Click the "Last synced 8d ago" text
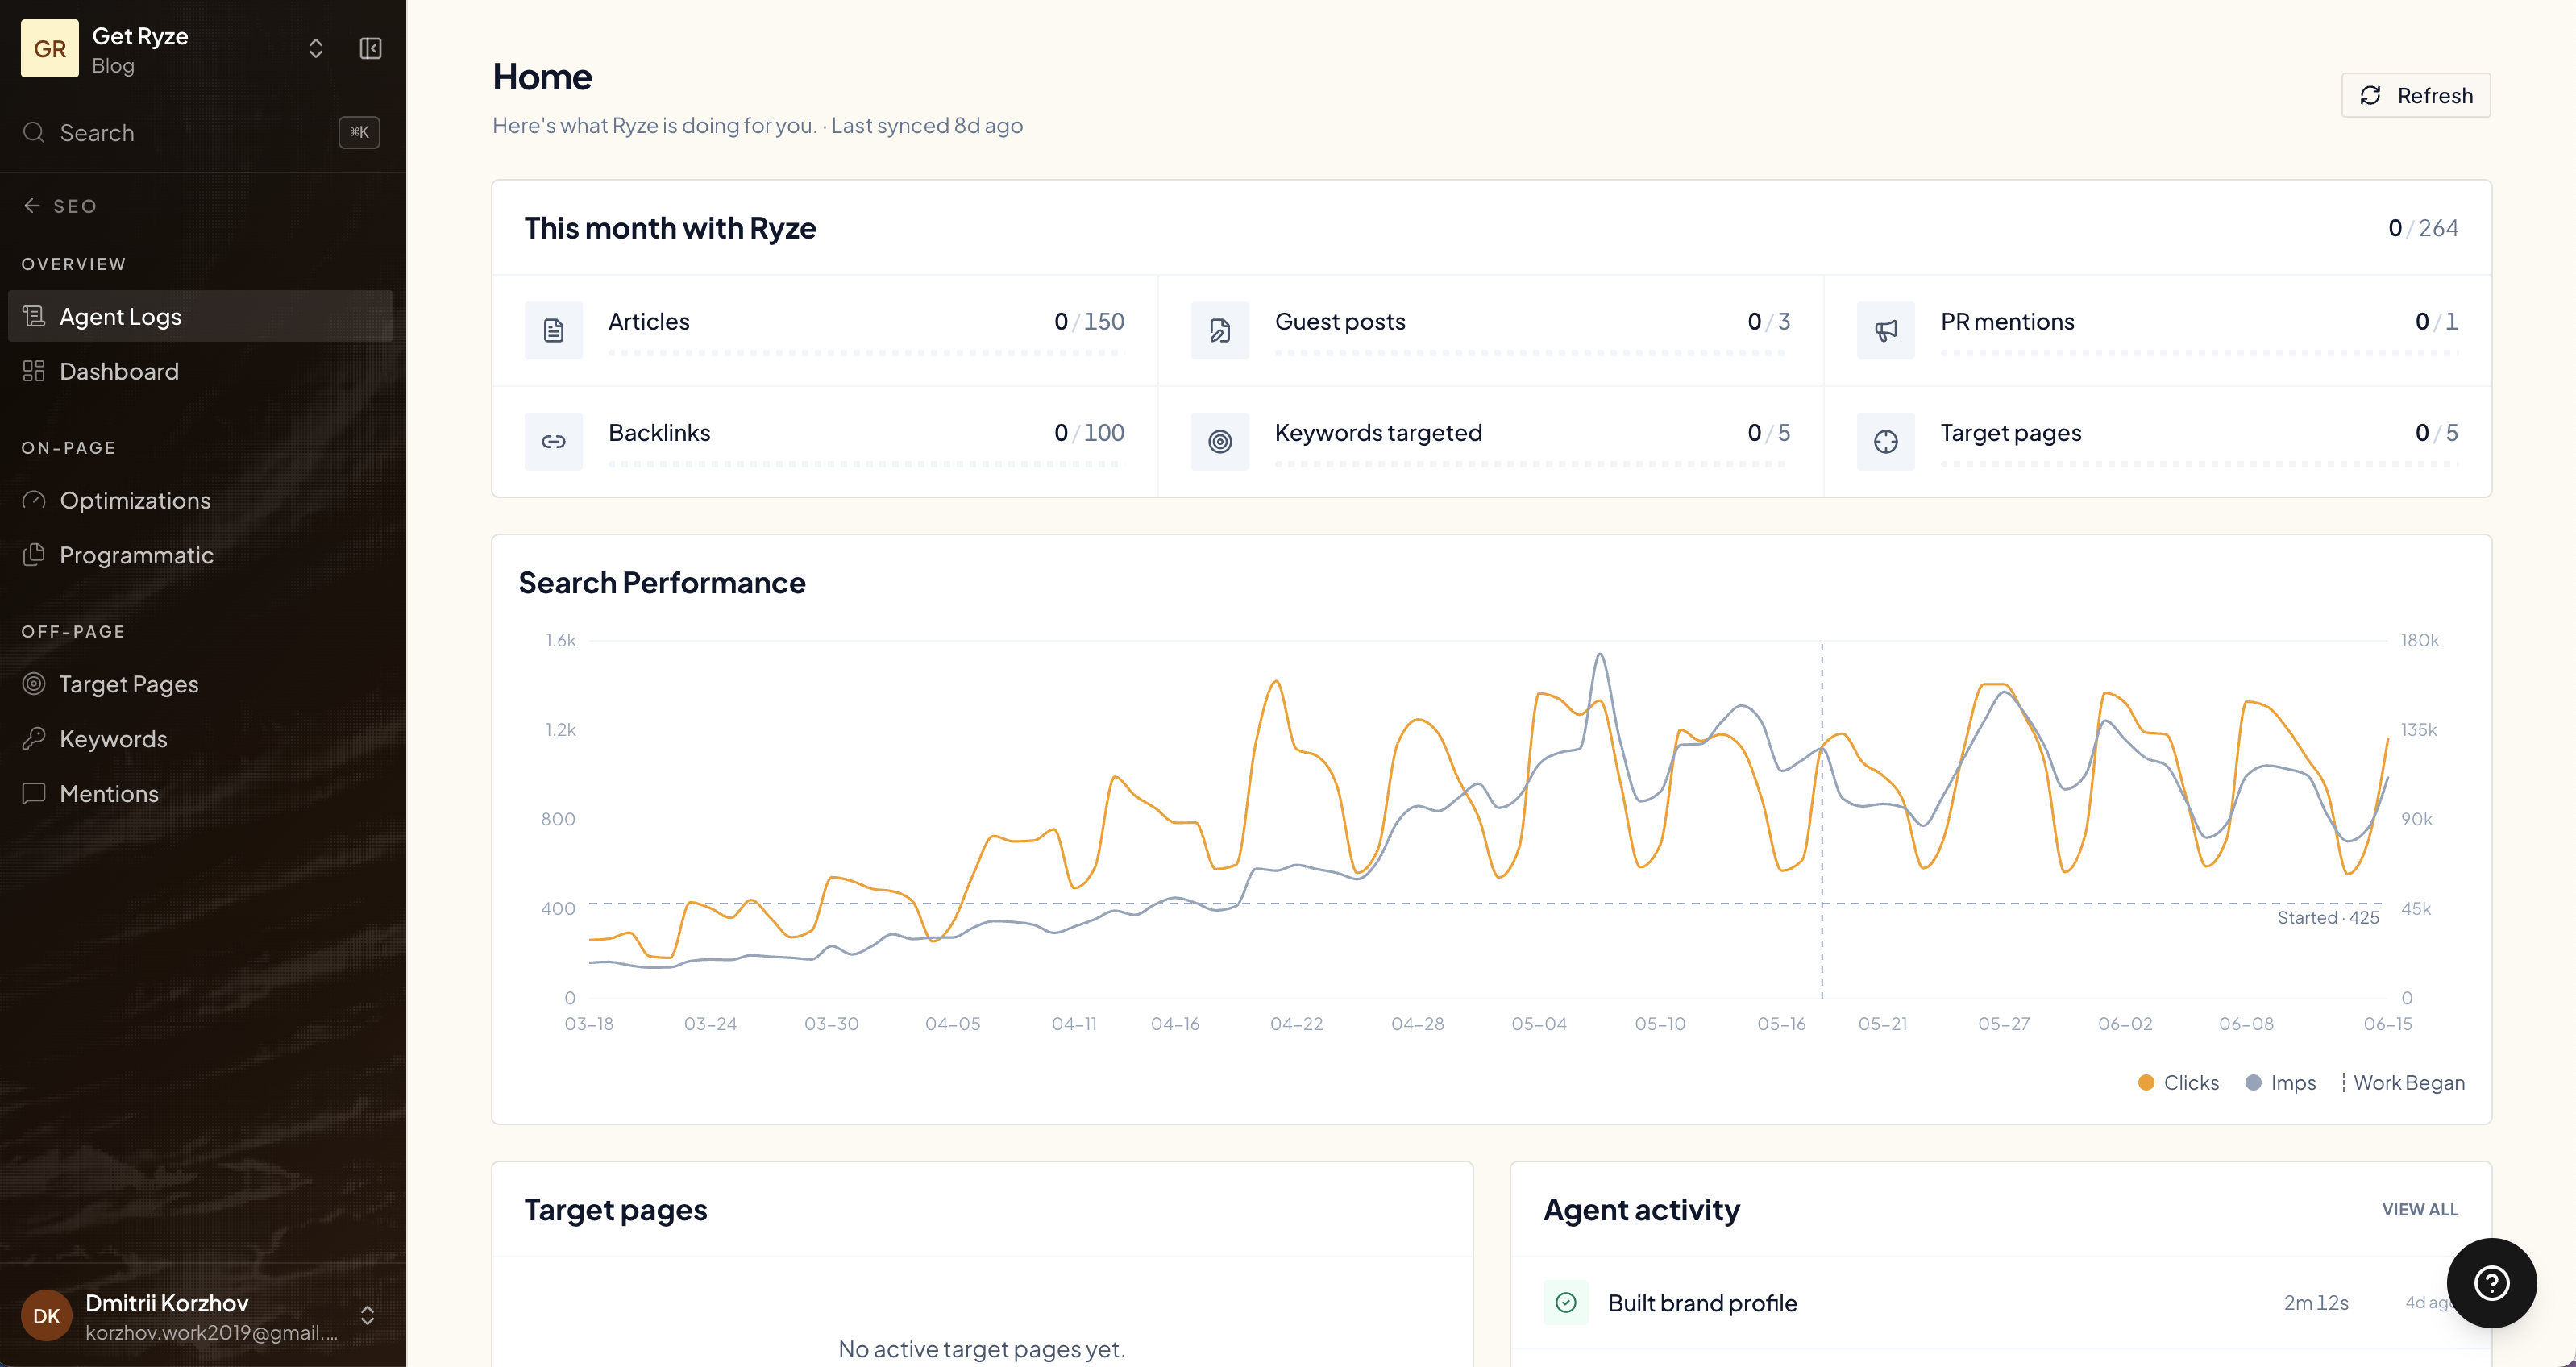The height and width of the screenshot is (1367, 2576). point(926,125)
